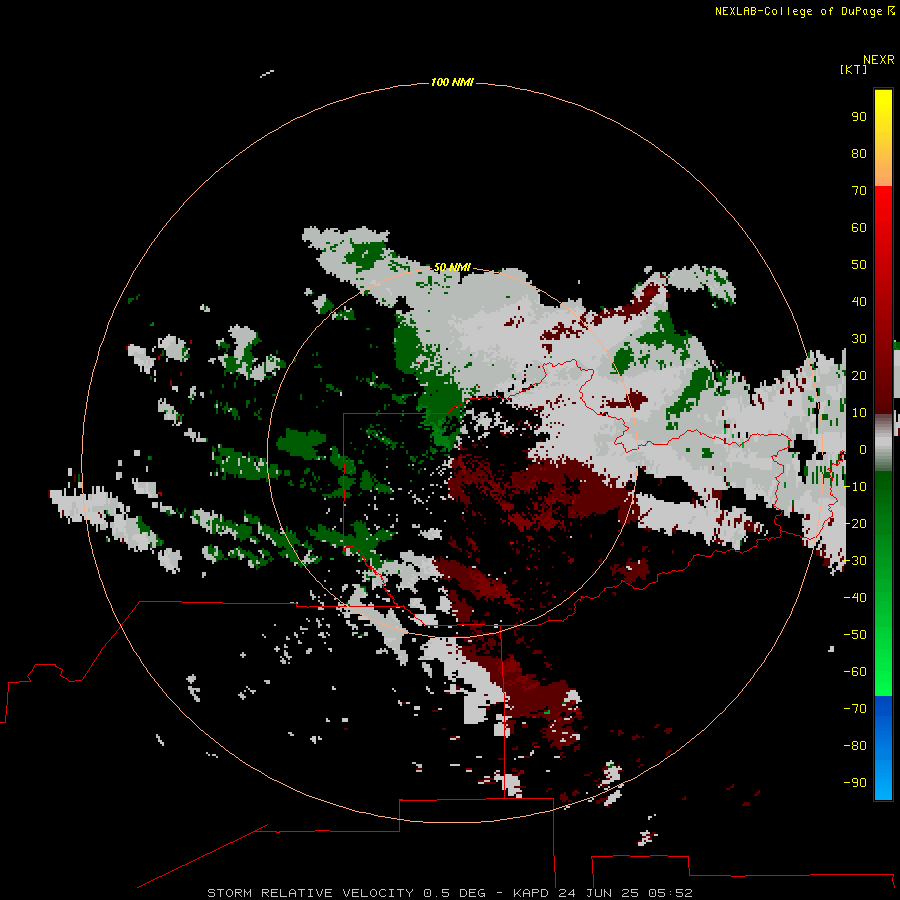The height and width of the screenshot is (900, 900).
Task: Click the -30 value on velocity scale
Action: (x=855, y=561)
